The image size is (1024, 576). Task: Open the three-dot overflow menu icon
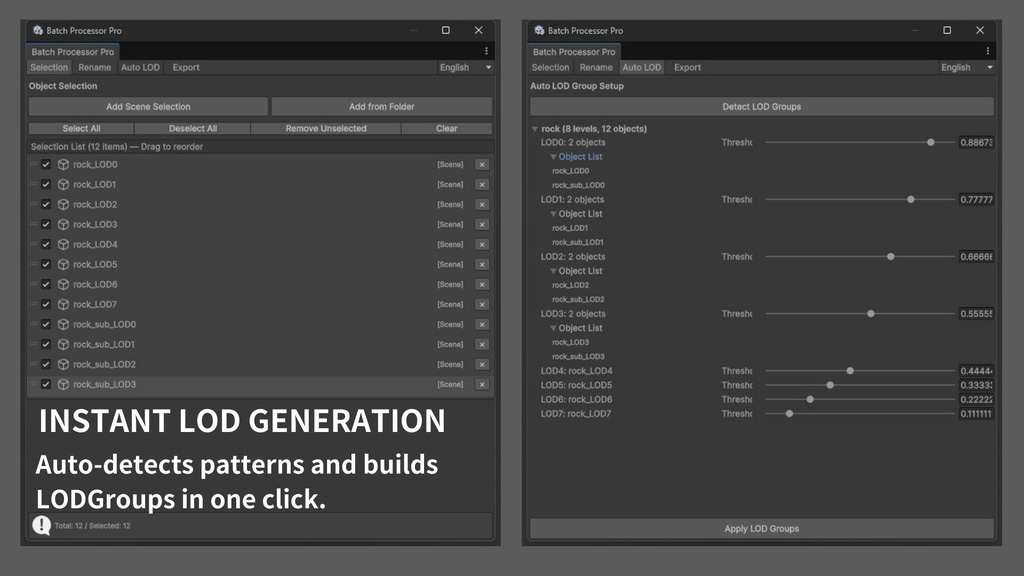(x=487, y=51)
